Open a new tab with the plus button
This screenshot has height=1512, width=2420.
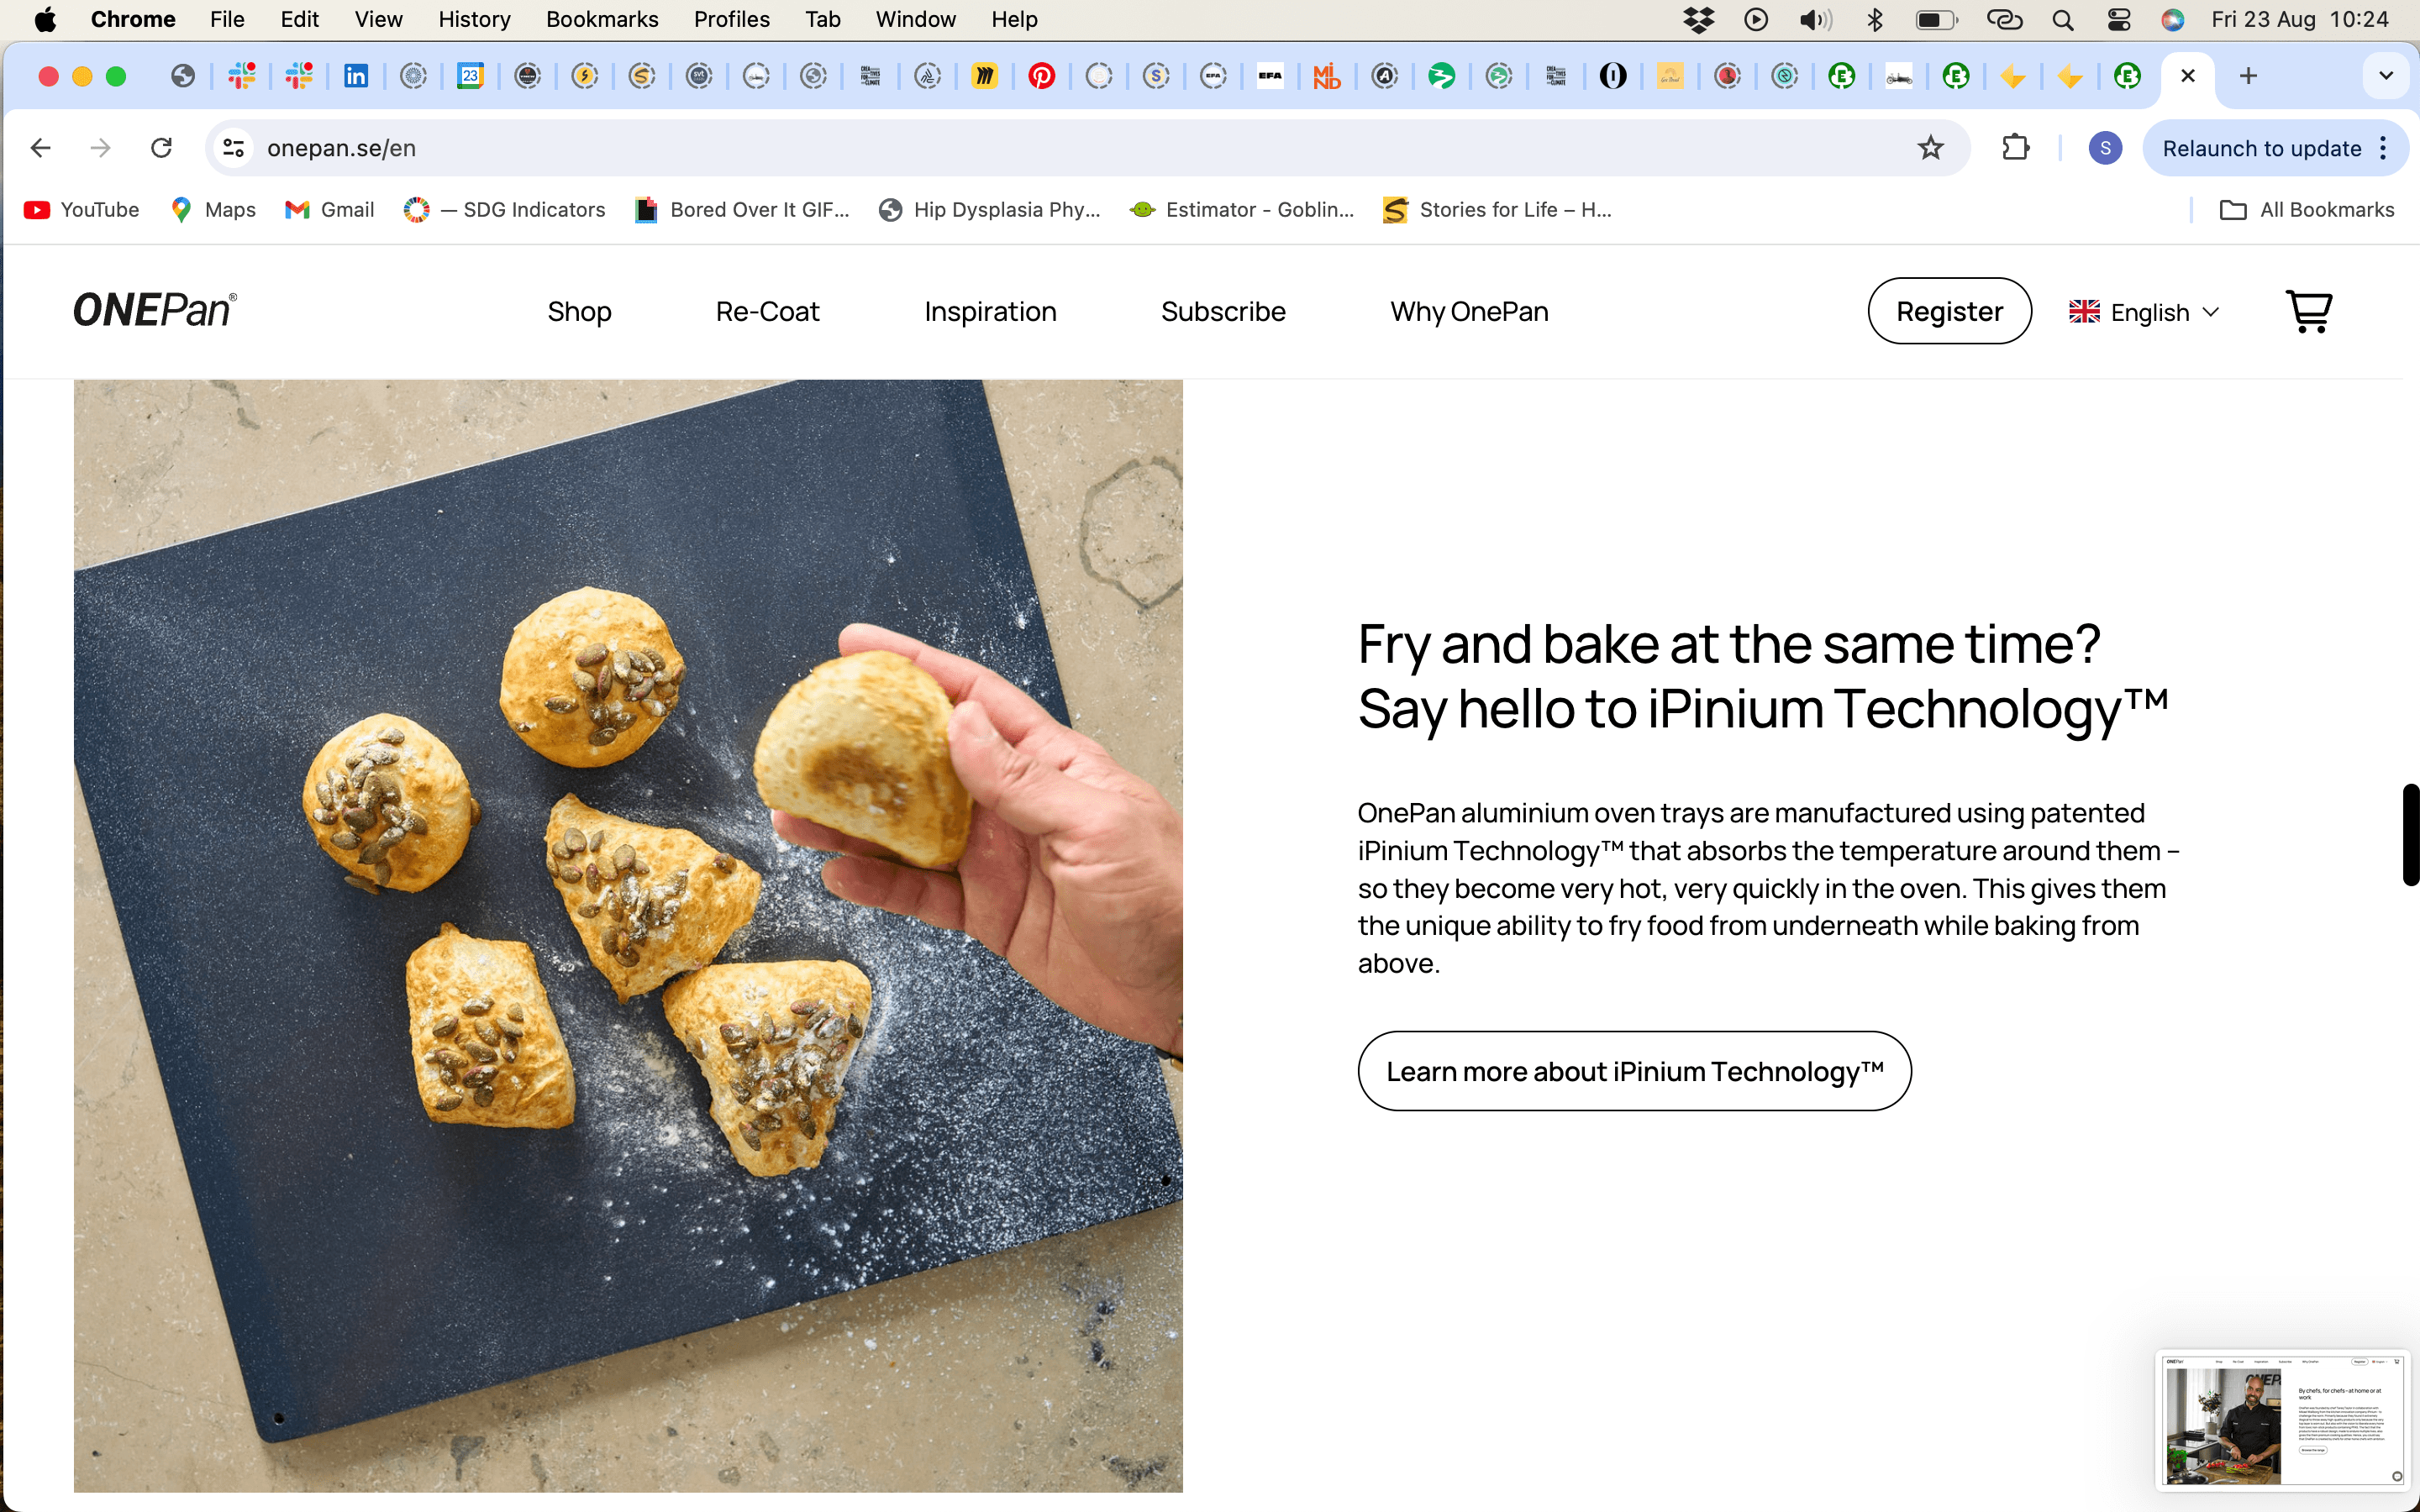pyautogui.click(x=2248, y=76)
